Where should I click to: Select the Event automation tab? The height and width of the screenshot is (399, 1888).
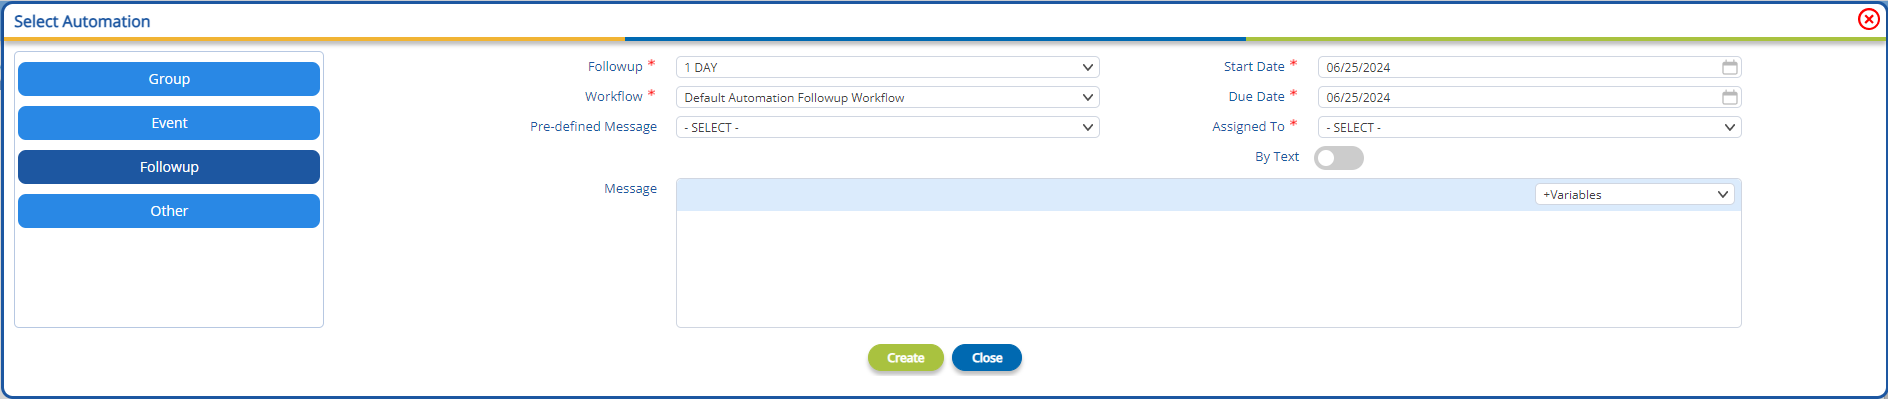(169, 123)
